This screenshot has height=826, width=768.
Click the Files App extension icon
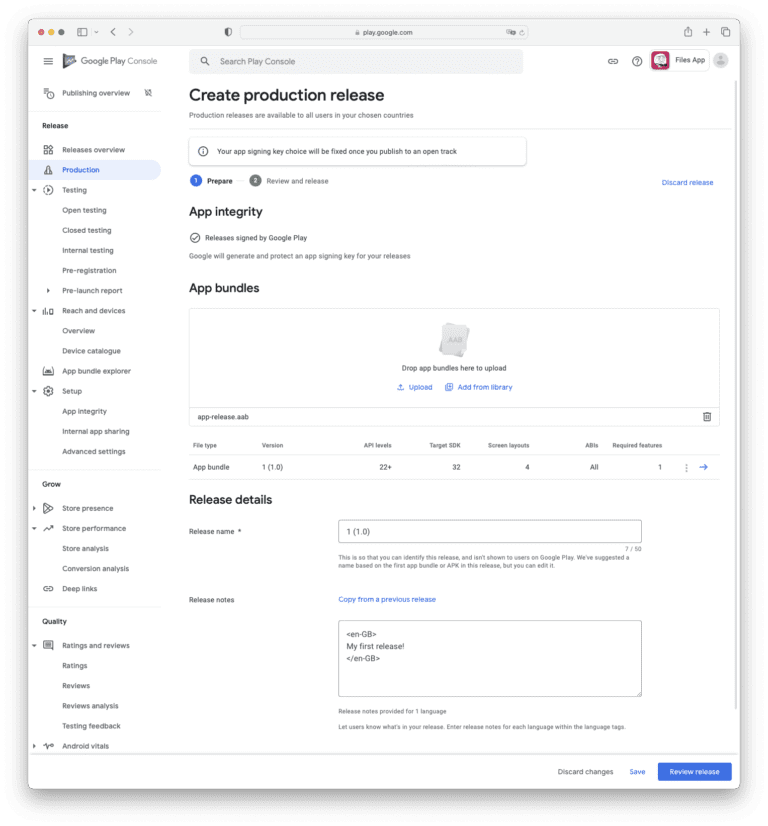[x=660, y=60]
